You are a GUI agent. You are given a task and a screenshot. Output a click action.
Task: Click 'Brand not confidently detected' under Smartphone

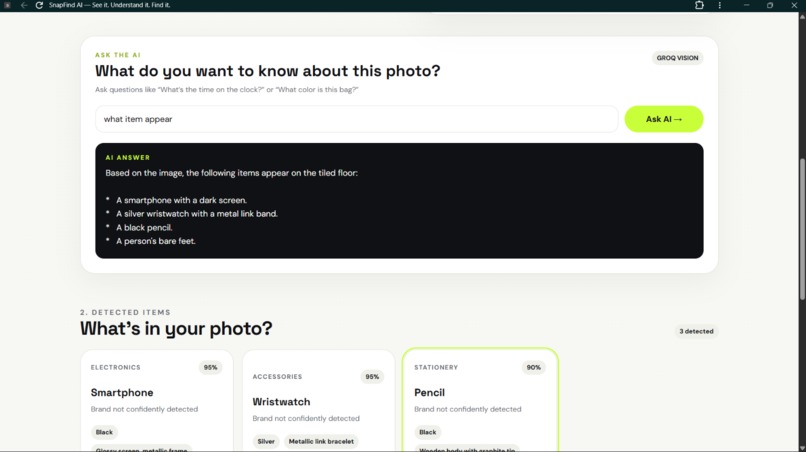coord(144,409)
